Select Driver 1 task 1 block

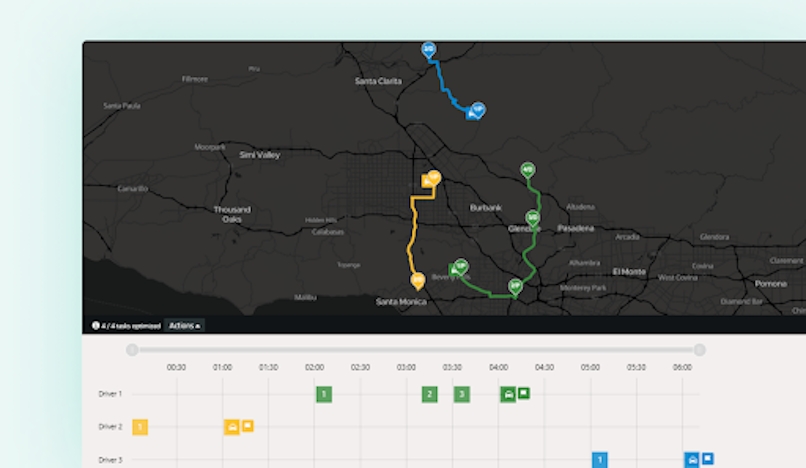(324, 394)
